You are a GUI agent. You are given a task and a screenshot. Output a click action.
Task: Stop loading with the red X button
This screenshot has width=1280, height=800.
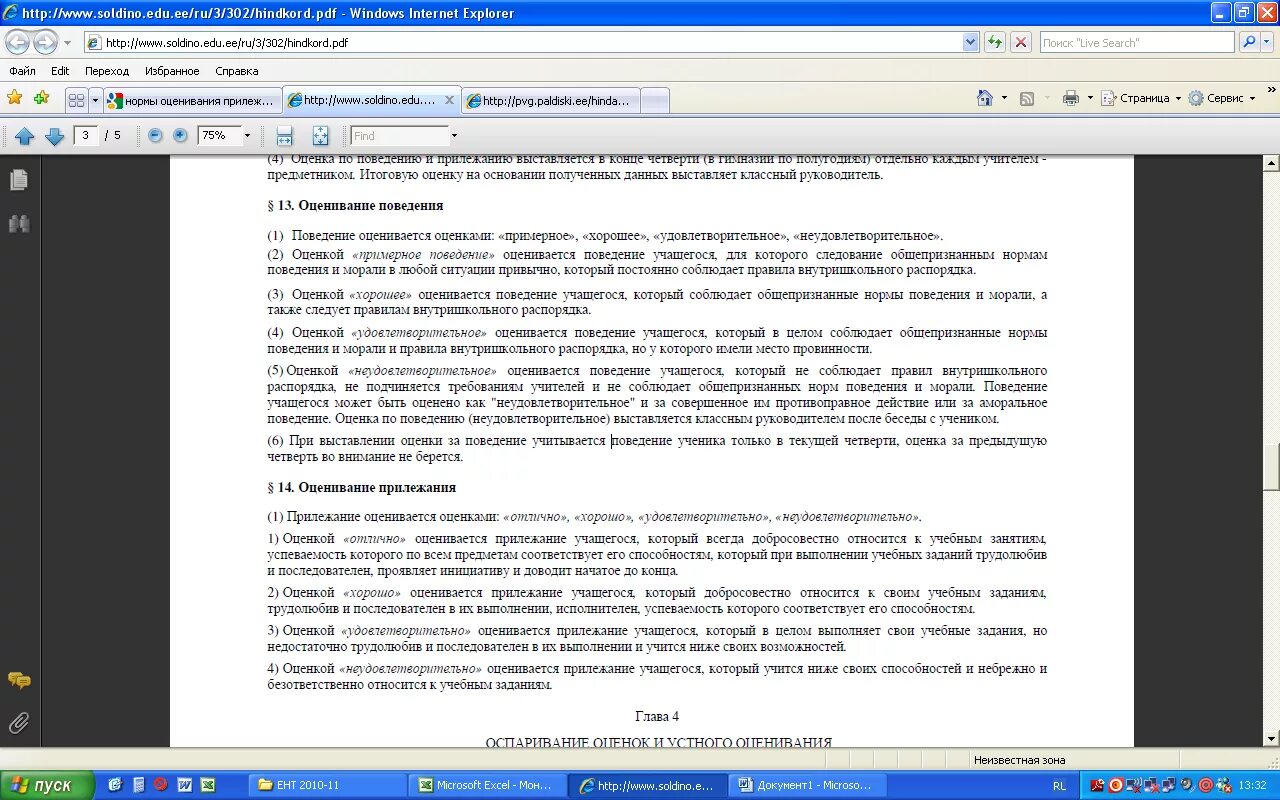pos(1020,43)
